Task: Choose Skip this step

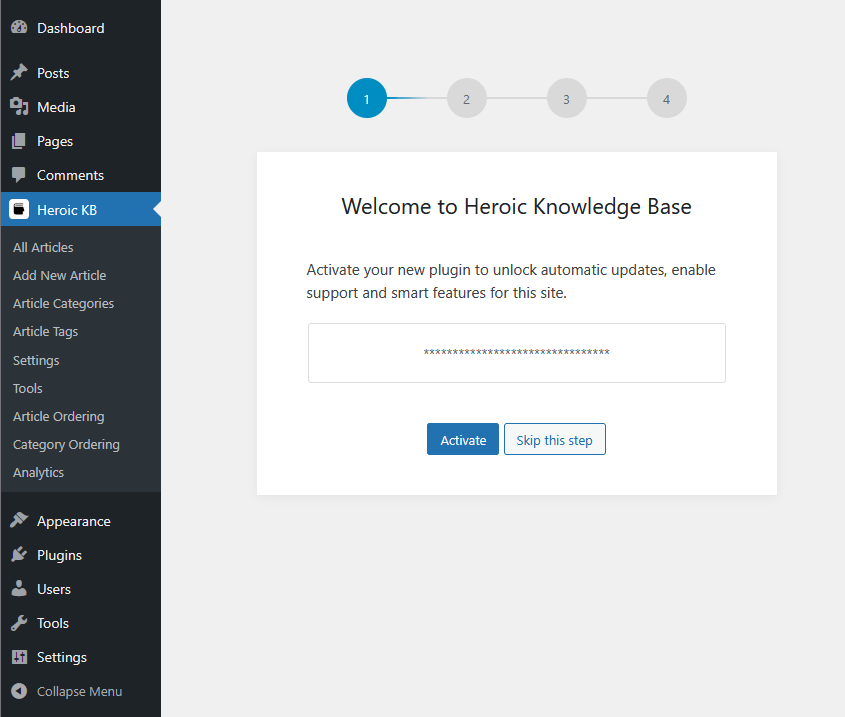Action: (x=554, y=439)
